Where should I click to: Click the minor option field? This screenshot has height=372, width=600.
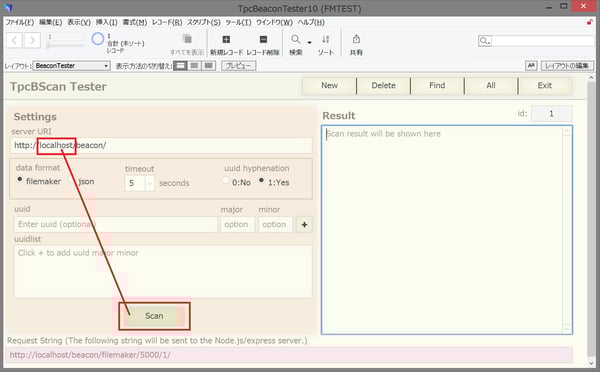click(275, 225)
